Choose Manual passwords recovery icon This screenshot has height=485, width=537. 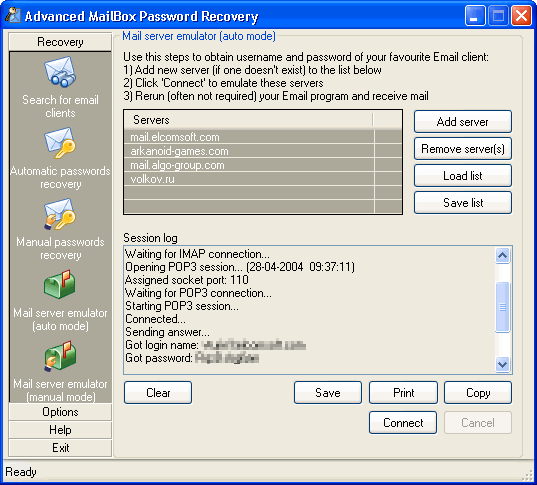click(60, 214)
